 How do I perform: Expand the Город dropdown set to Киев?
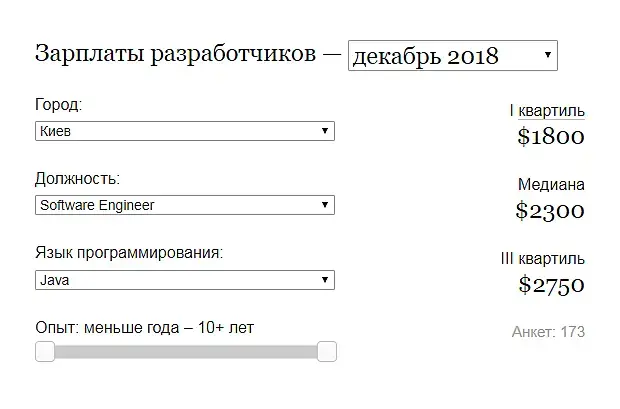tap(184, 131)
